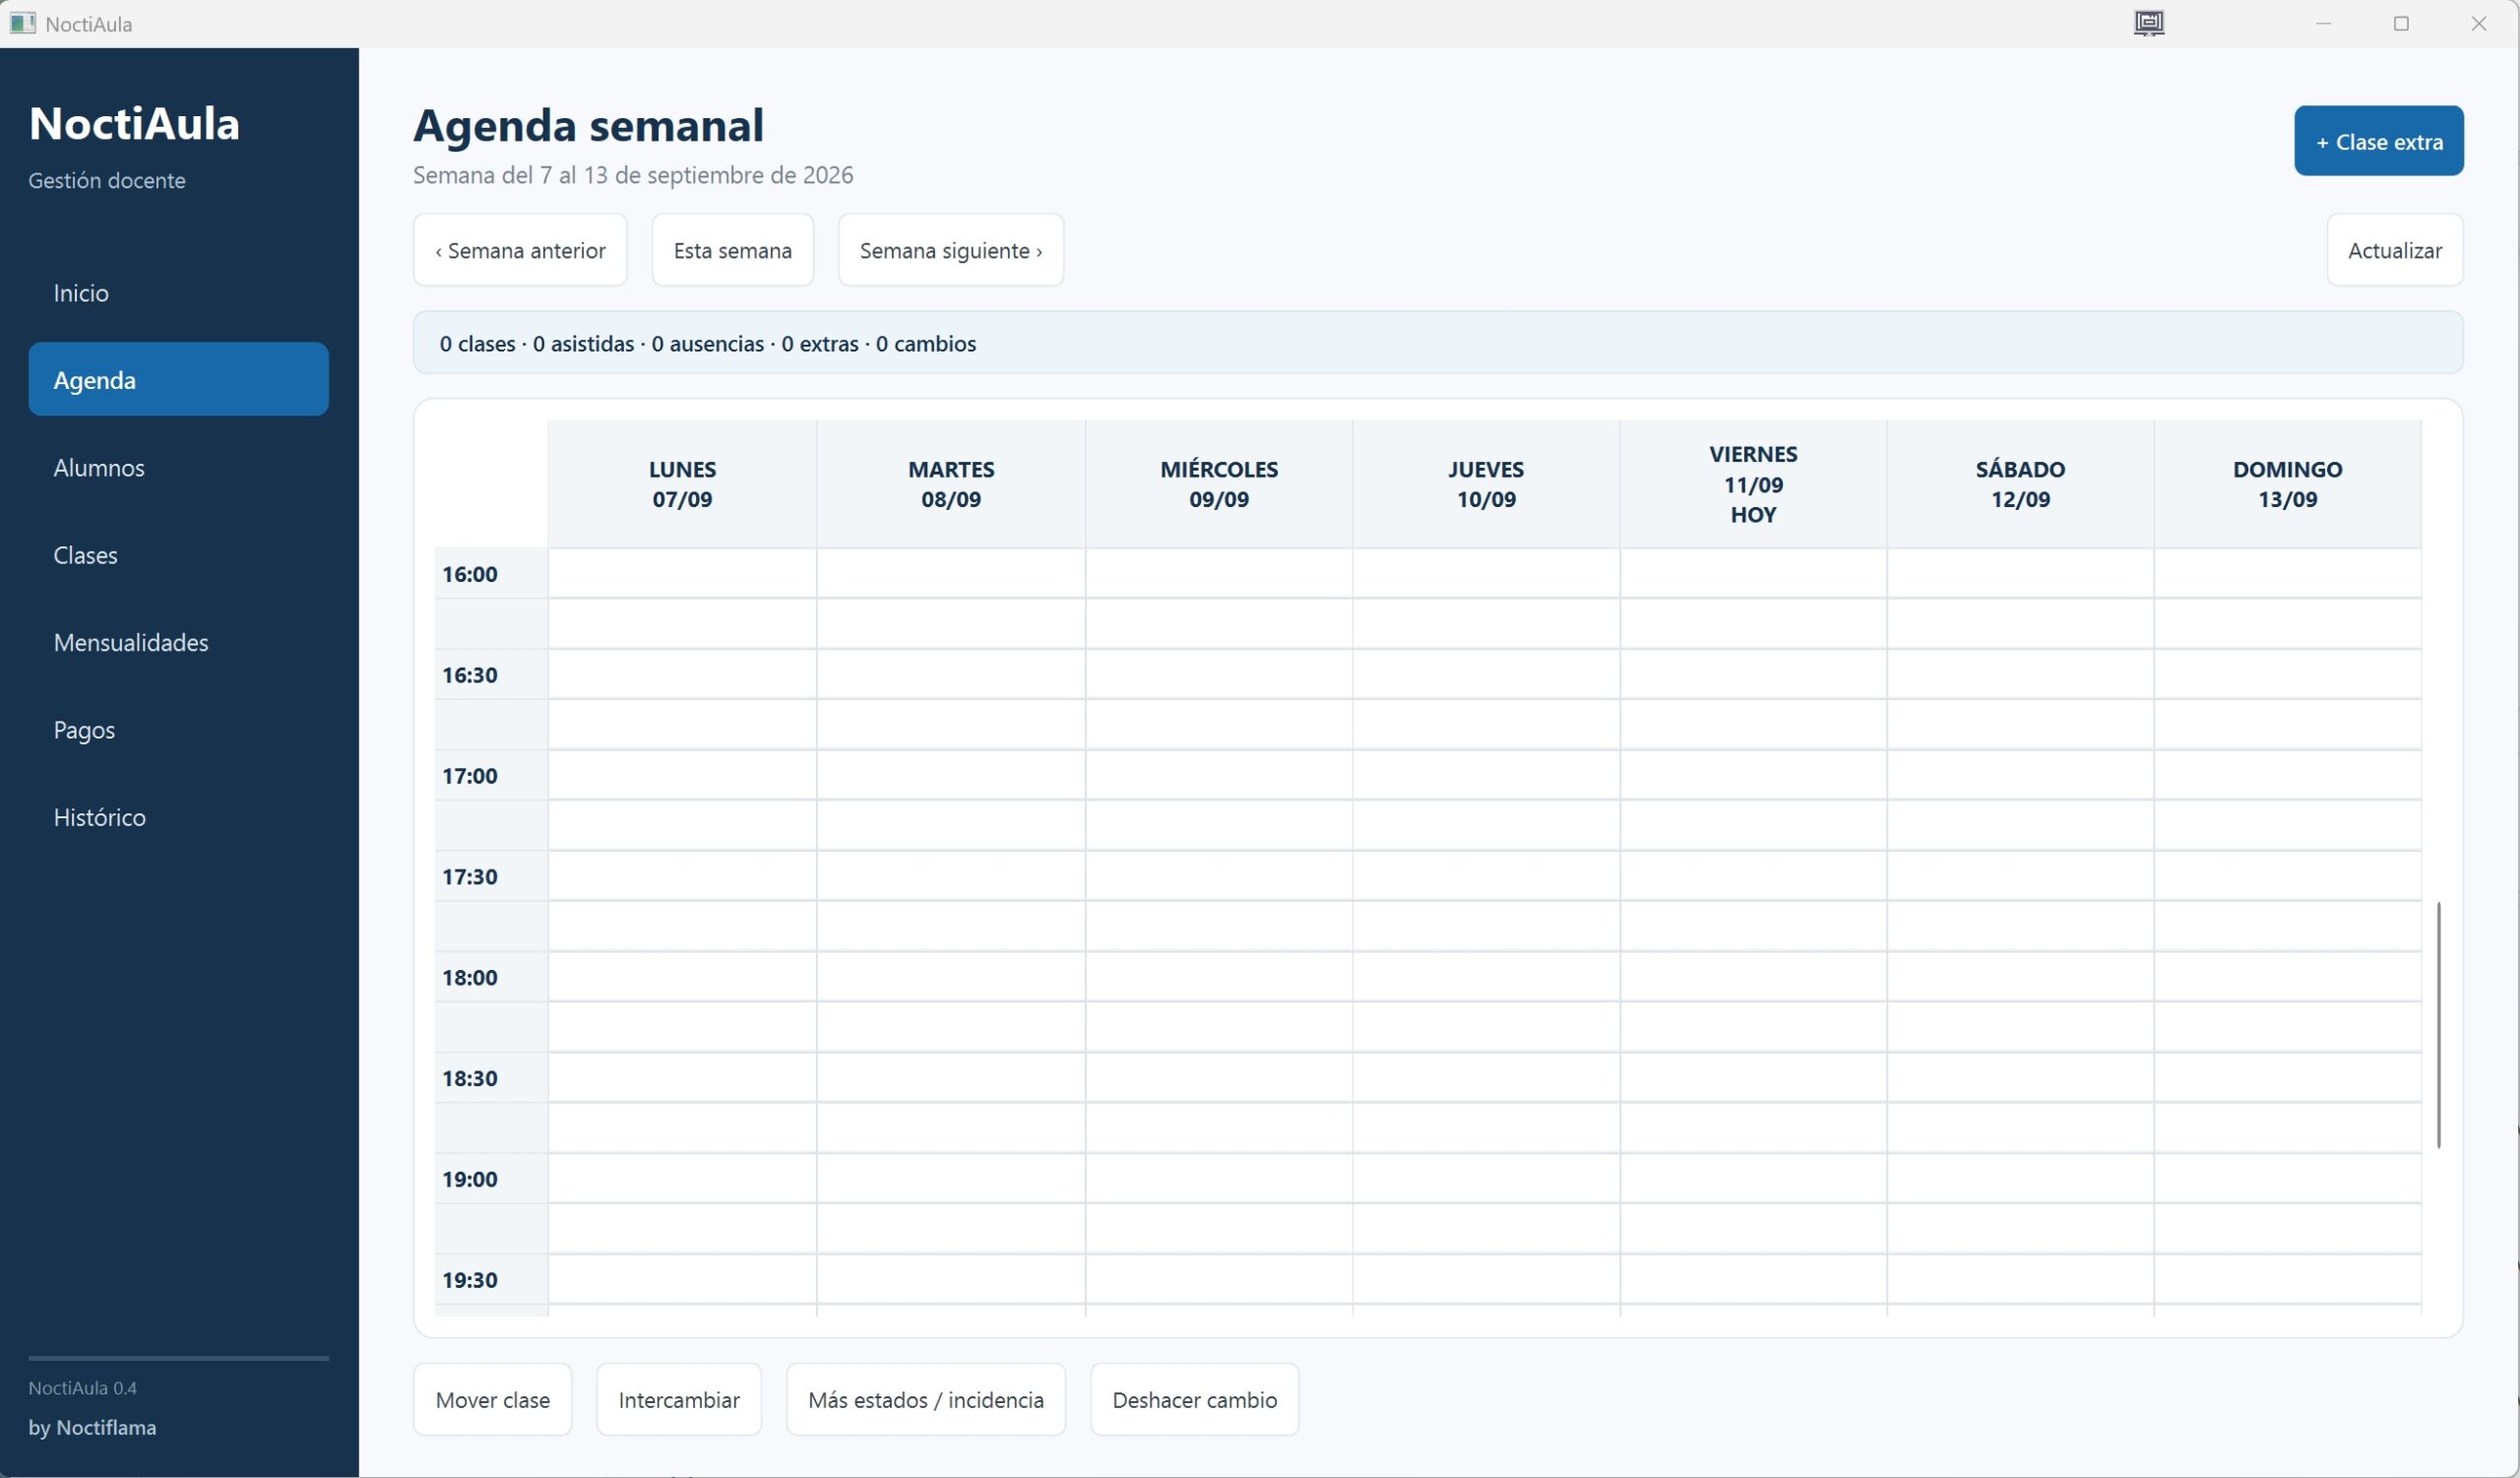Image resolution: width=2520 pixels, height=1478 pixels.
Task: Click the agenda vertical scrollbar thumb
Action: 2439,1025
